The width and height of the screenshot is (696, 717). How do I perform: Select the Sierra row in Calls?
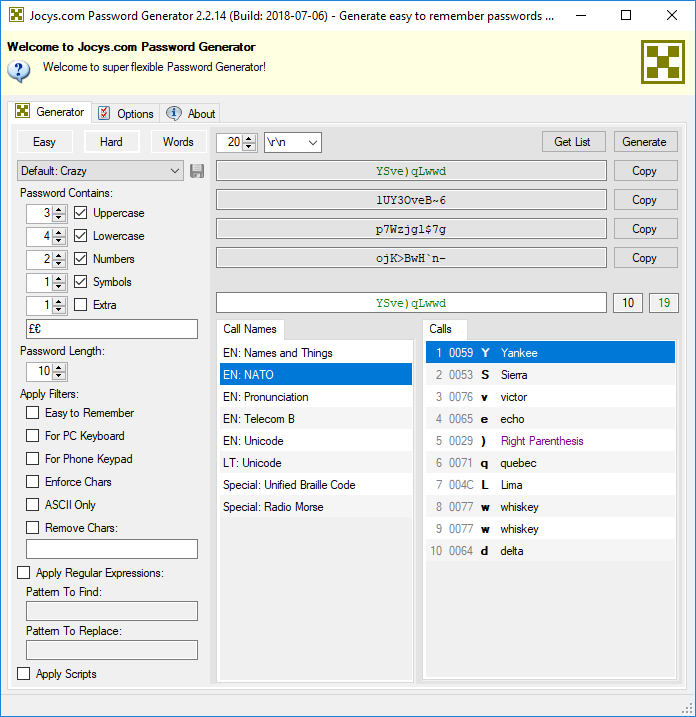click(x=550, y=375)
